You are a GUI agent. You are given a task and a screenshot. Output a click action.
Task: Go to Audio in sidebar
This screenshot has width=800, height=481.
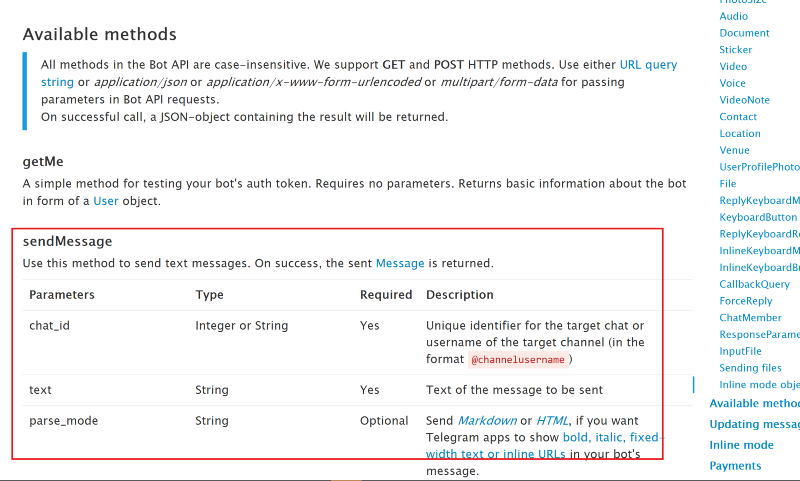click(734, 16)
